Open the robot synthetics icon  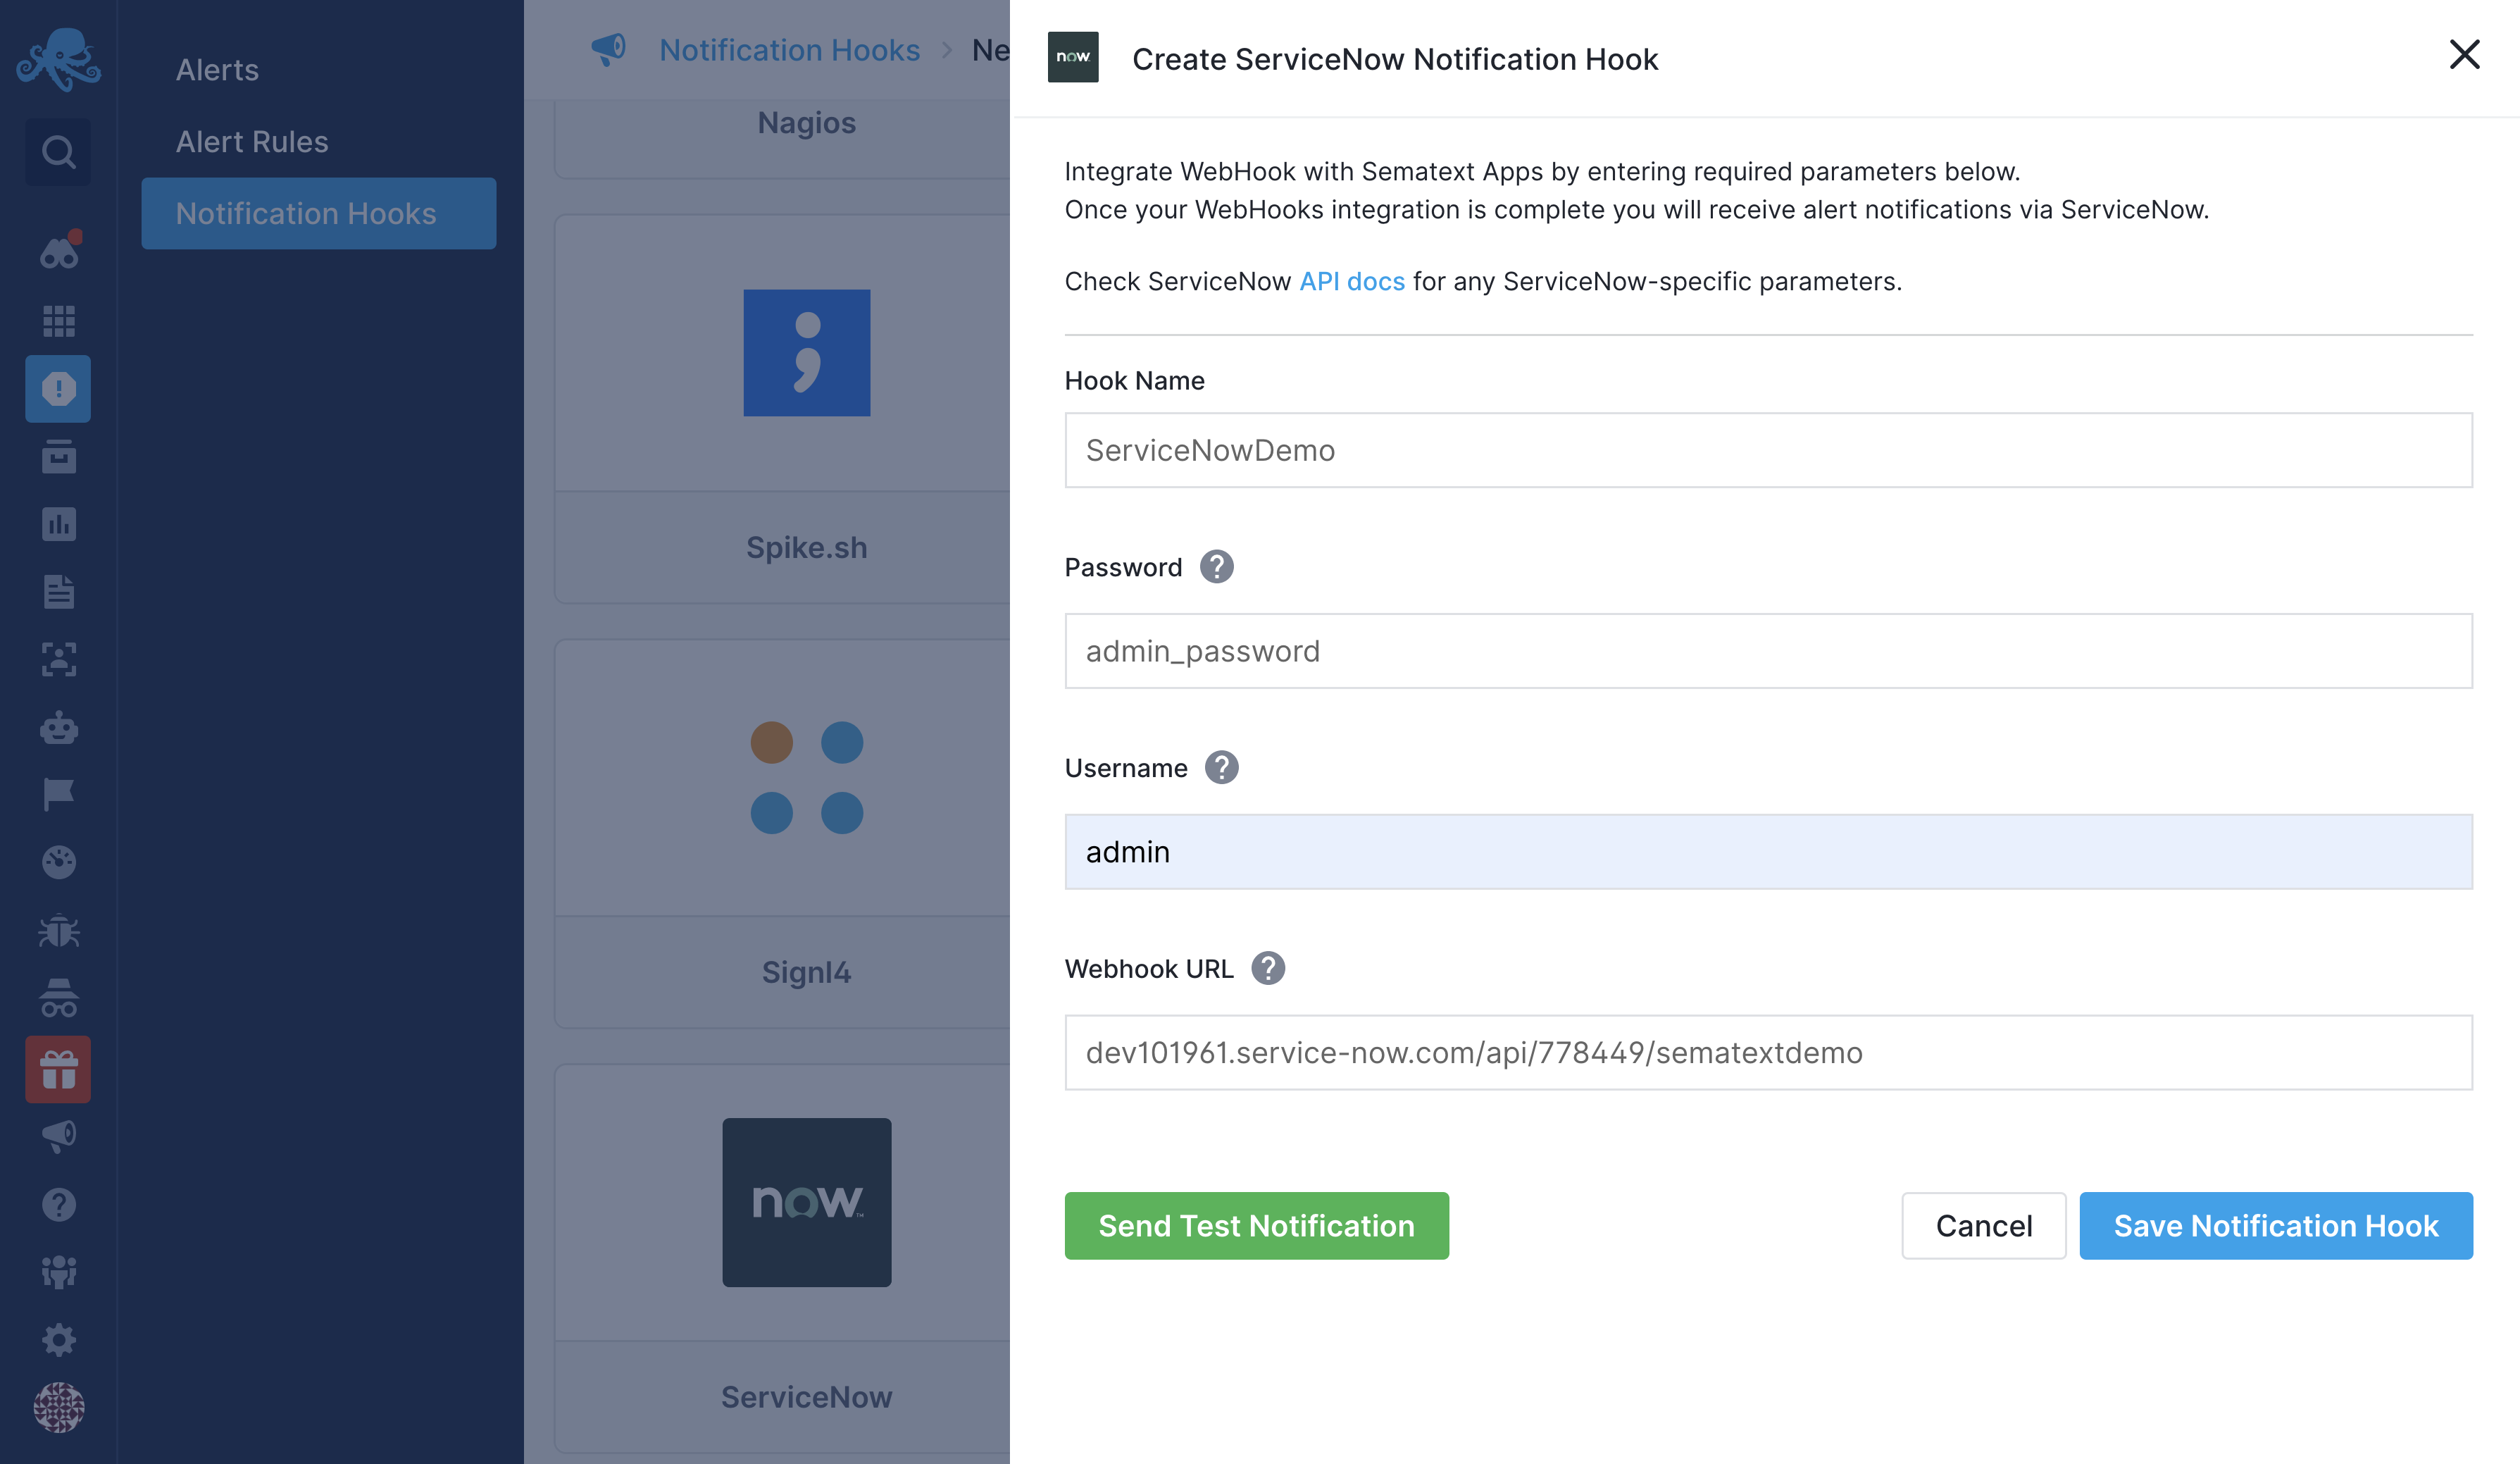[x=59, y=727]
